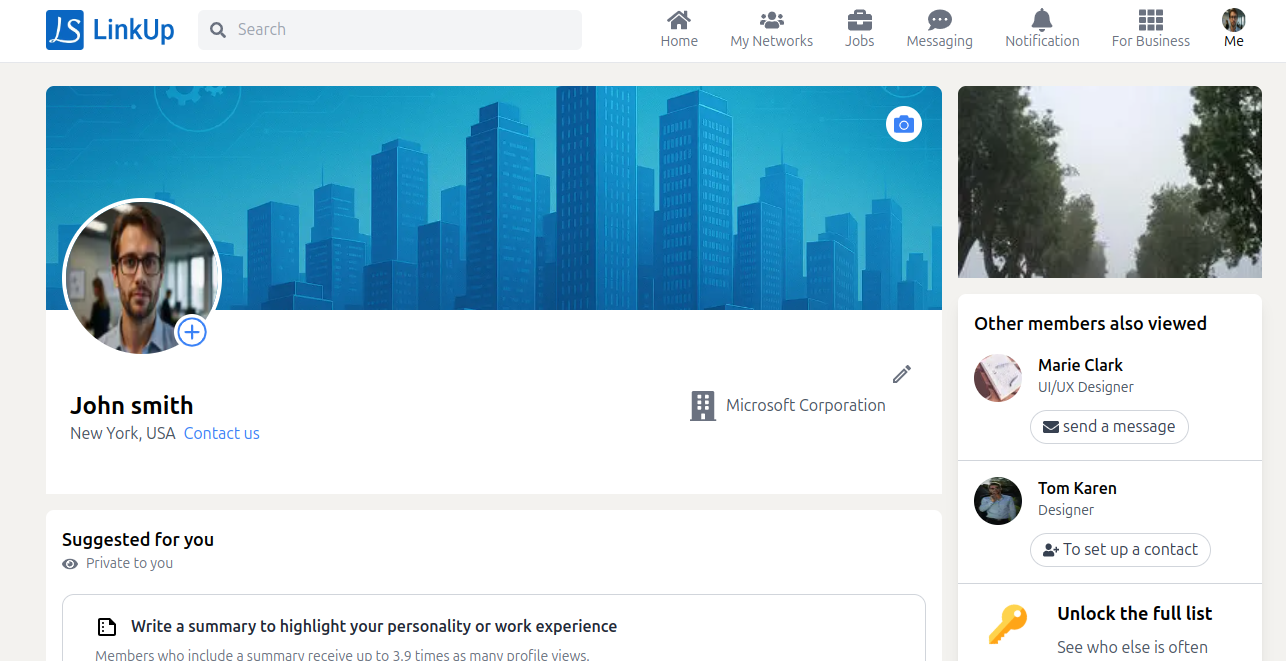
Task: Click To set up a contact for Tom Karen
Action: click(x=1120, y=549)
